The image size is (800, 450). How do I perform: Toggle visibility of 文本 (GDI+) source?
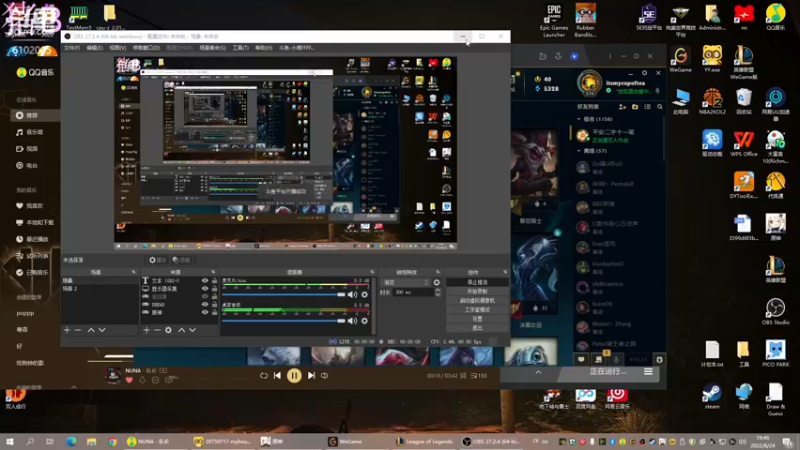[205, 281]
